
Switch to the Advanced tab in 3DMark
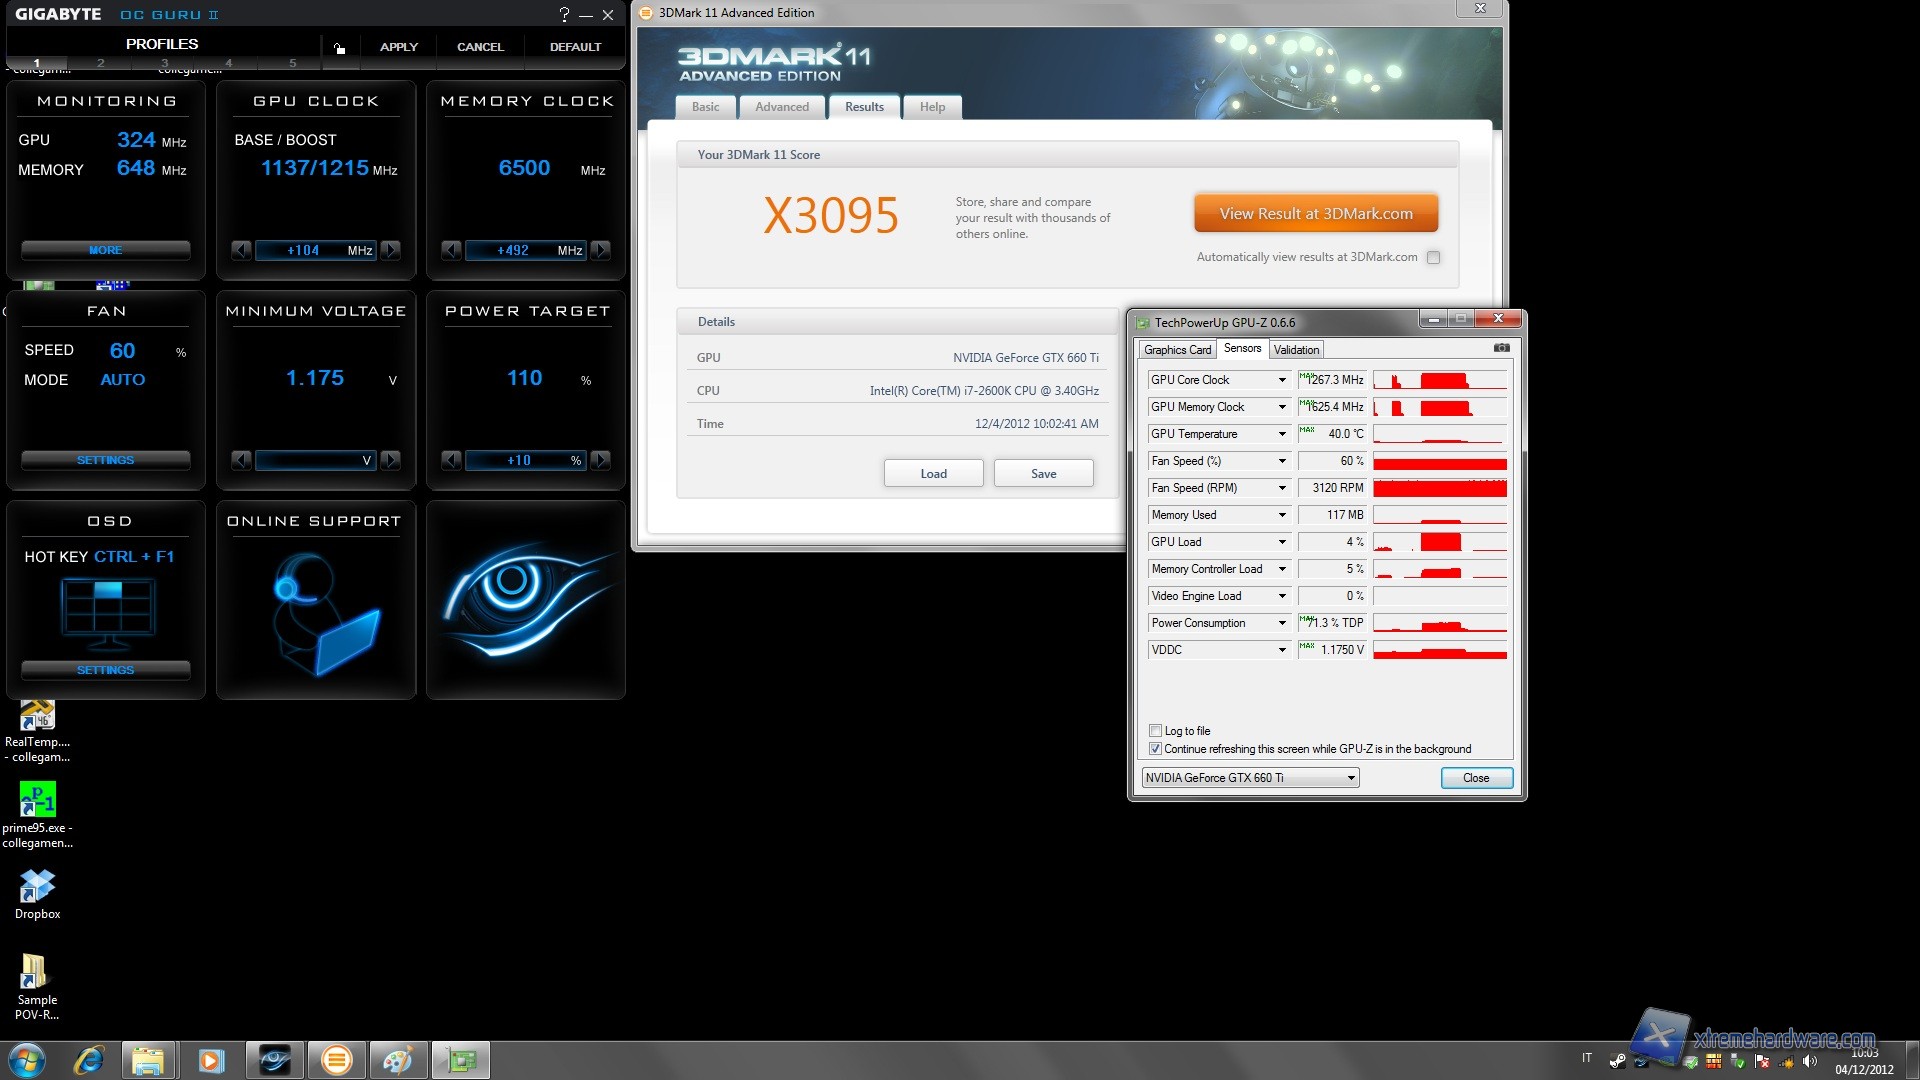coord(782,107)
